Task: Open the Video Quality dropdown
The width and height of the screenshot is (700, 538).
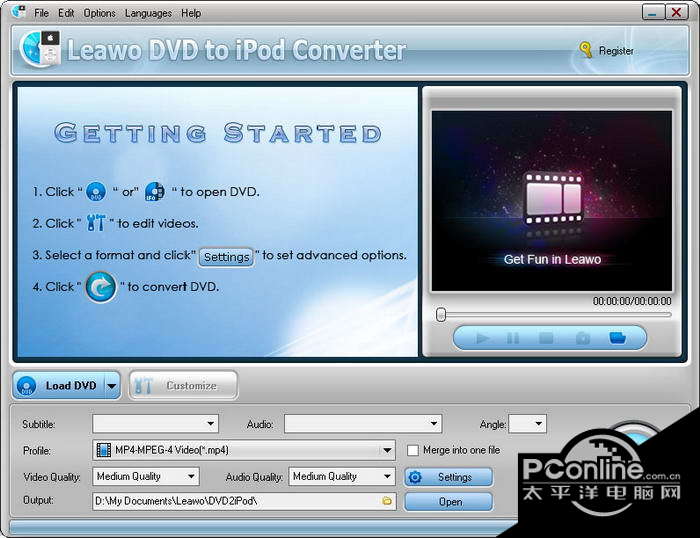Action: 146,476
